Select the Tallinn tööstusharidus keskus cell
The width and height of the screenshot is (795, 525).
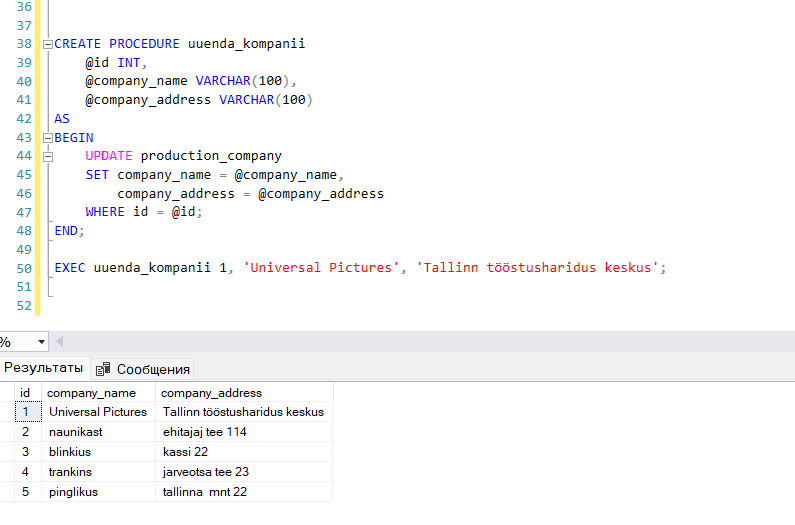coord(244,412)
